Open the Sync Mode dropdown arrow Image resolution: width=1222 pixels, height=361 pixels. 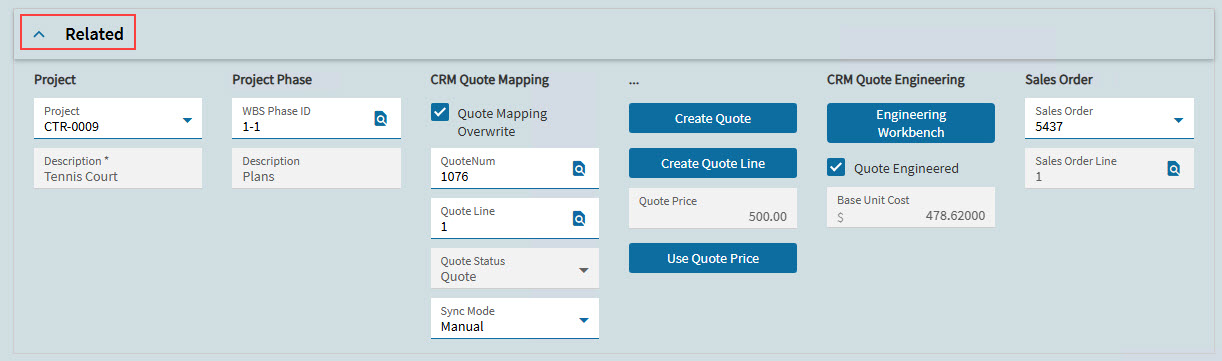584,320
